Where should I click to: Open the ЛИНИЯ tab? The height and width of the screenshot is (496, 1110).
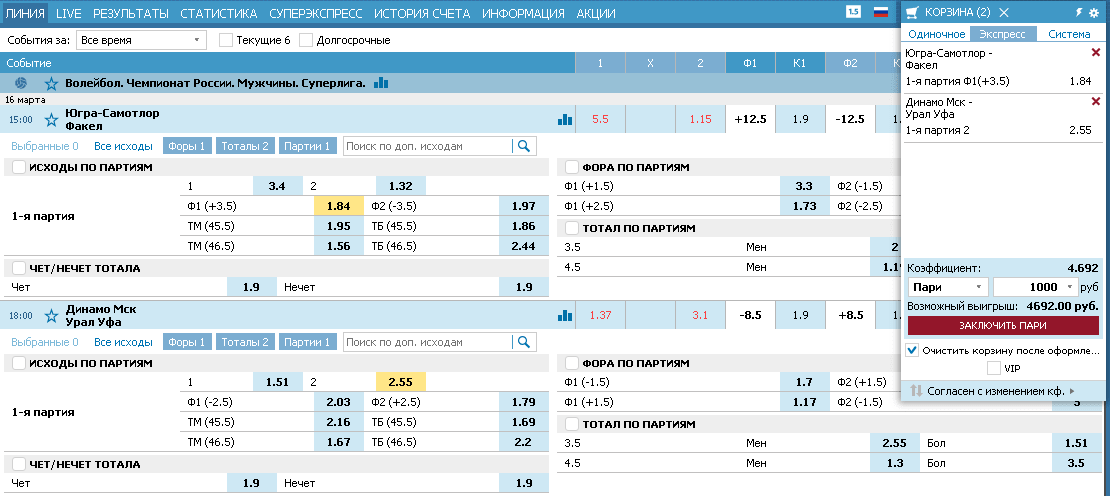(25, 13)
